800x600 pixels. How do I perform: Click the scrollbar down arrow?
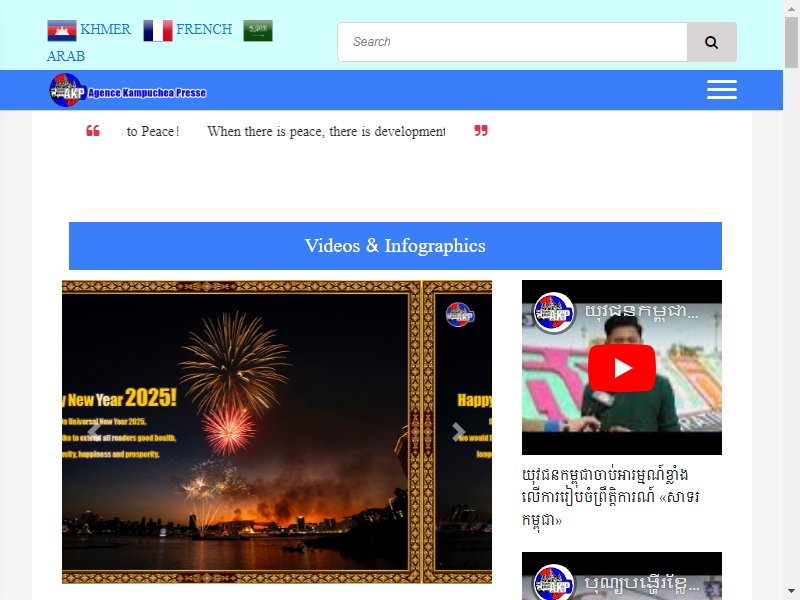(791, 593)
